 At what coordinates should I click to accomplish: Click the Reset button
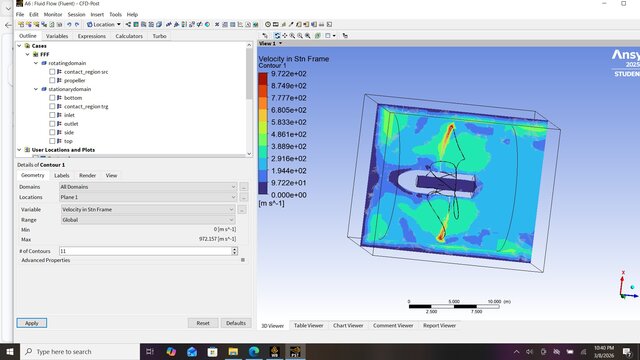(203, 323)
